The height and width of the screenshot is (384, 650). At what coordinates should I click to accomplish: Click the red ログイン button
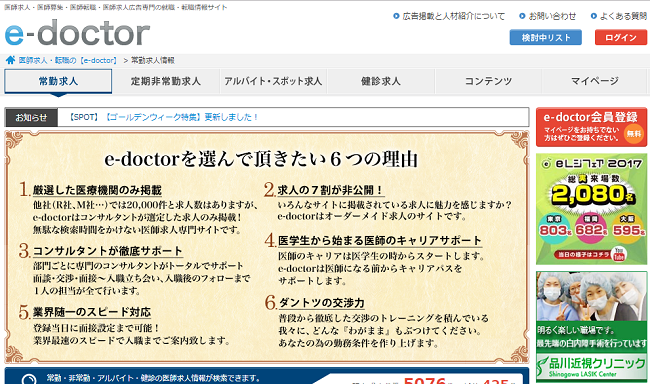[x=621, y=37]
